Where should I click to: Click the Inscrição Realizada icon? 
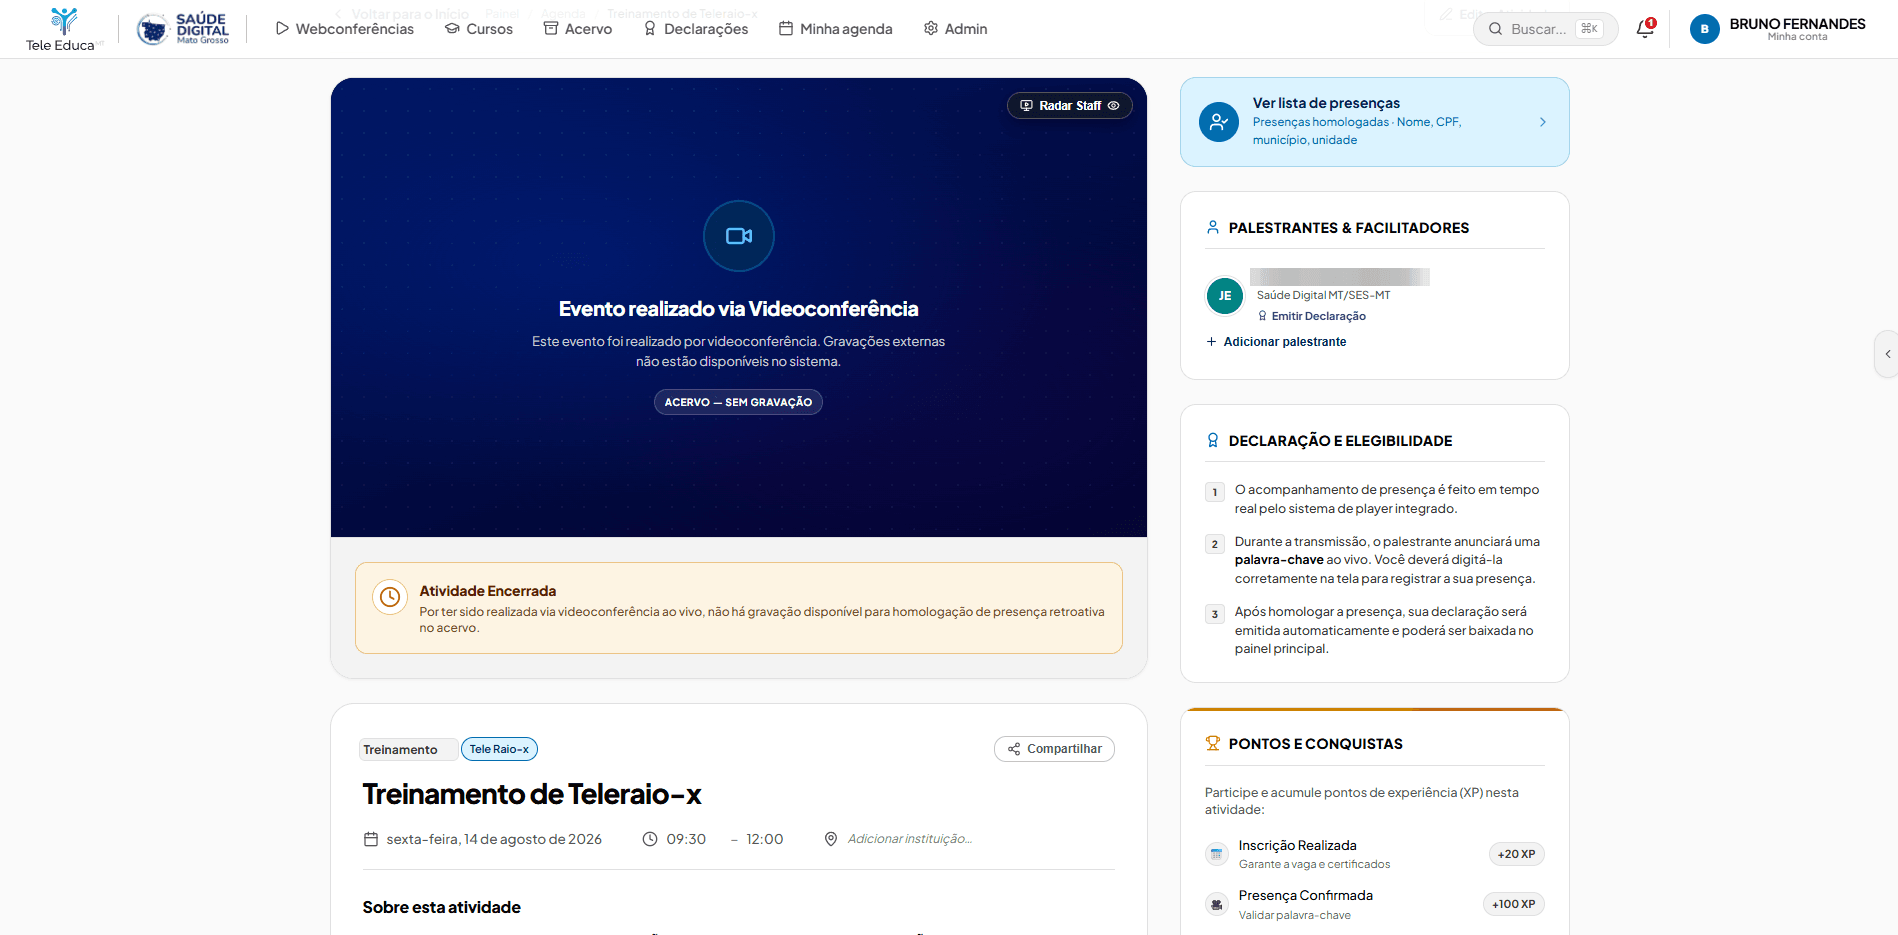click(1217, 854)
